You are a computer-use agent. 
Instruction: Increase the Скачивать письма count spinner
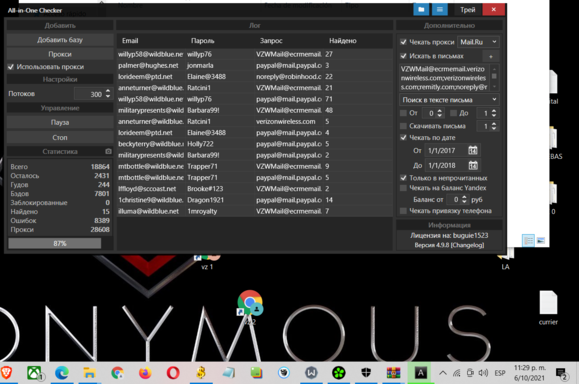(x=494, y=124)
